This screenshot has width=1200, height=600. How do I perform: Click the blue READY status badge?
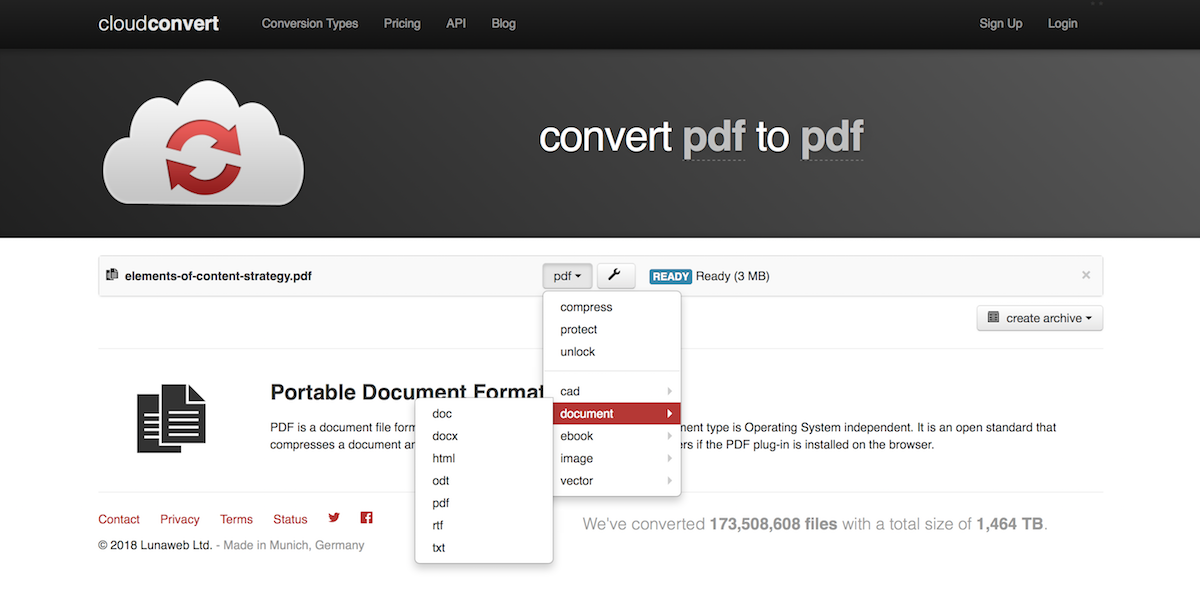(671, 276)
